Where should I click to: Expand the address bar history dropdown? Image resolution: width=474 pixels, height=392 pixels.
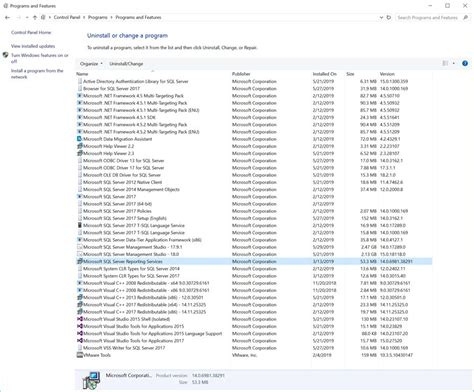(381, 17)
